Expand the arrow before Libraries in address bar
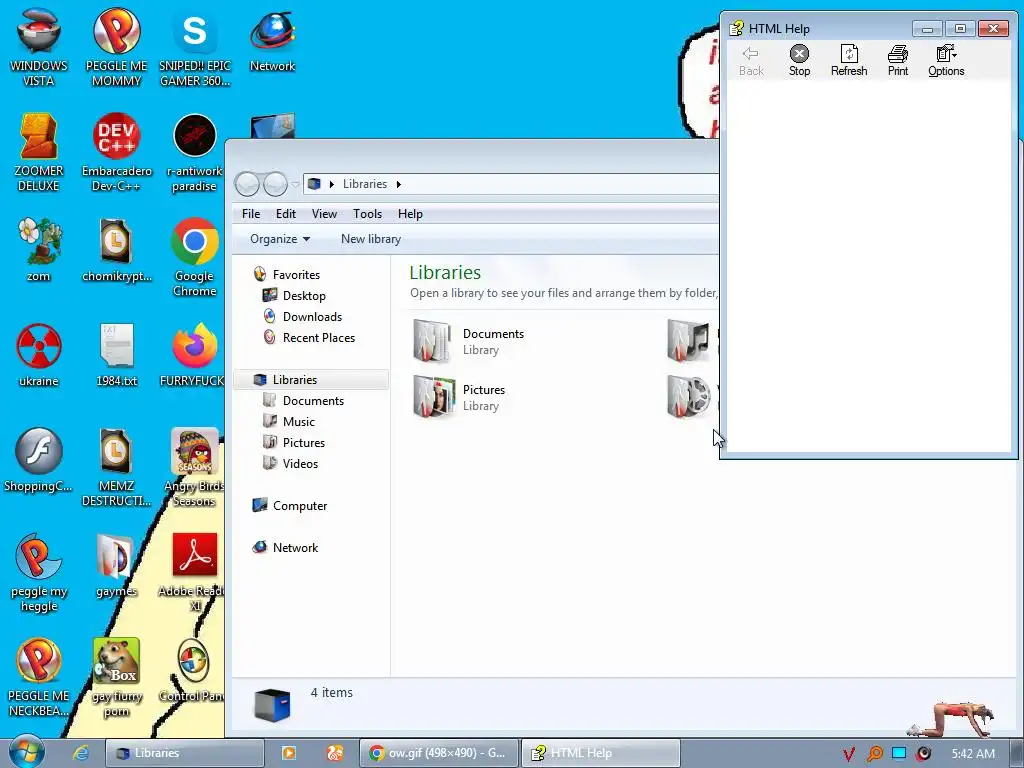Viewport: 1024px width, 768px height. (x=332, y=184)
